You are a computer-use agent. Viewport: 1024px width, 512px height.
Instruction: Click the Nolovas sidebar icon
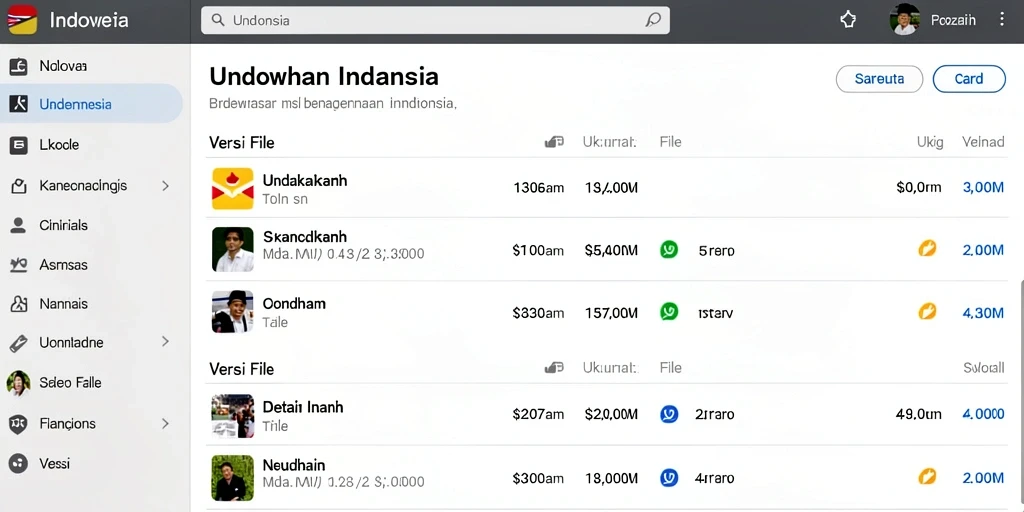point(18,65)
